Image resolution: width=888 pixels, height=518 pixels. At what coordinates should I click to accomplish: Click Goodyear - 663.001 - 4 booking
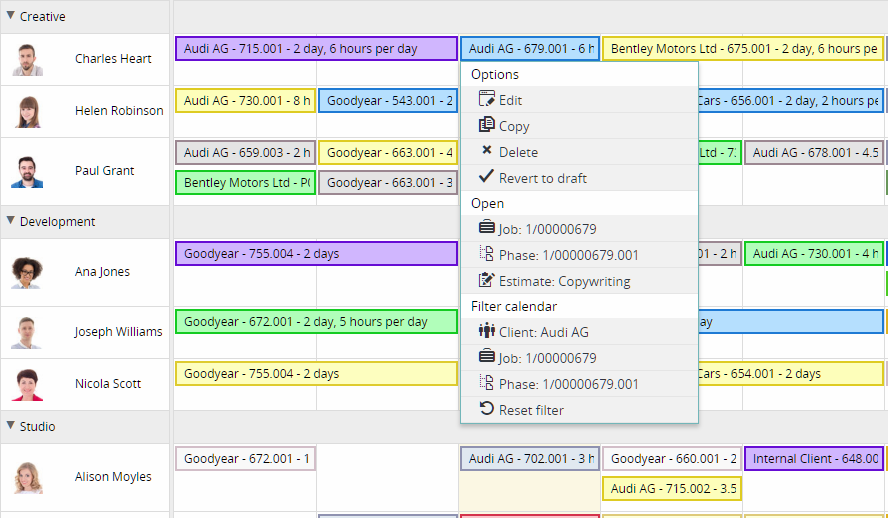388,153
